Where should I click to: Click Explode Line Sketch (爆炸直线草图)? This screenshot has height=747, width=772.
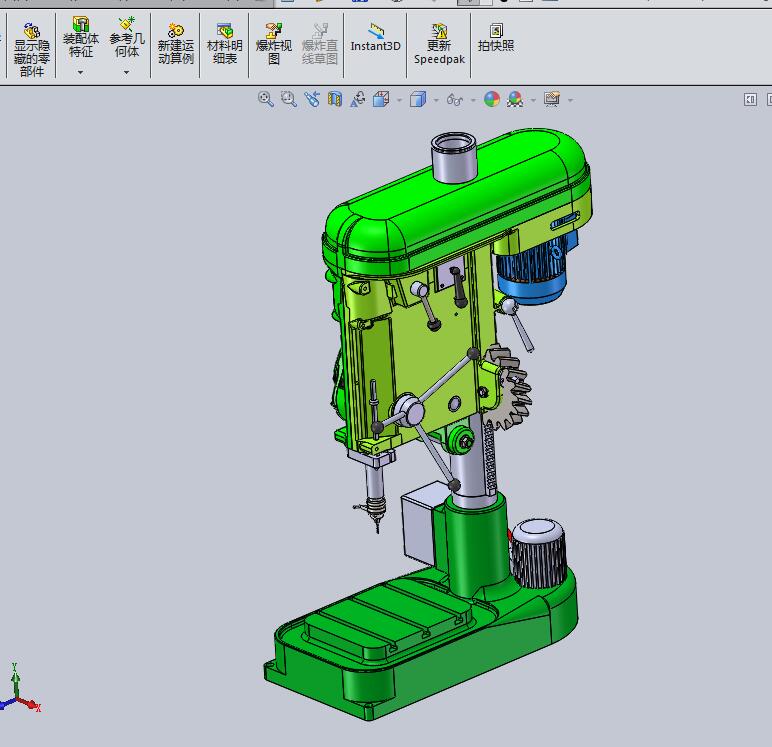pyautogui.click(x=320, y=43)
